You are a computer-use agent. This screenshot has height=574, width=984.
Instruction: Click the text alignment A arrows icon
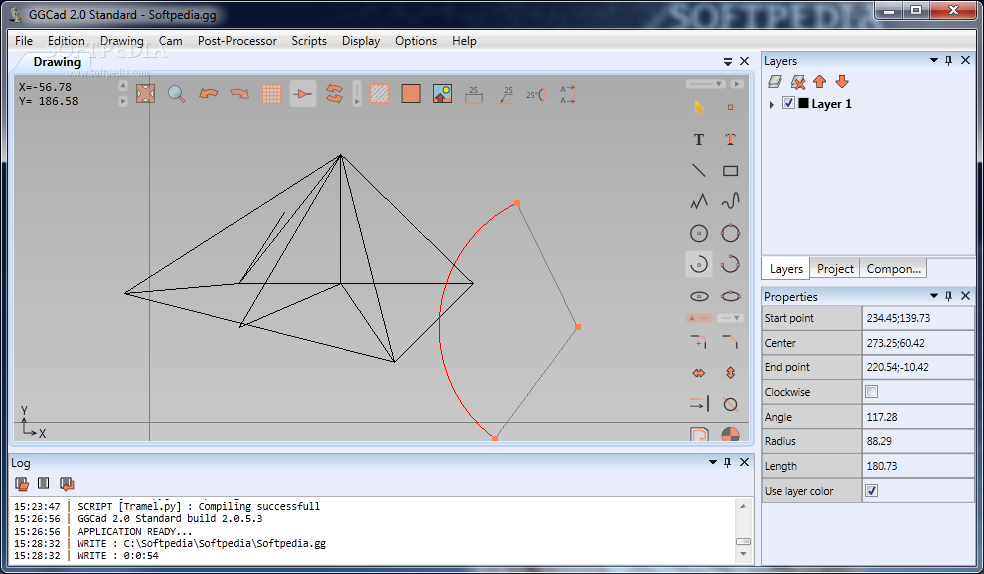568,94
